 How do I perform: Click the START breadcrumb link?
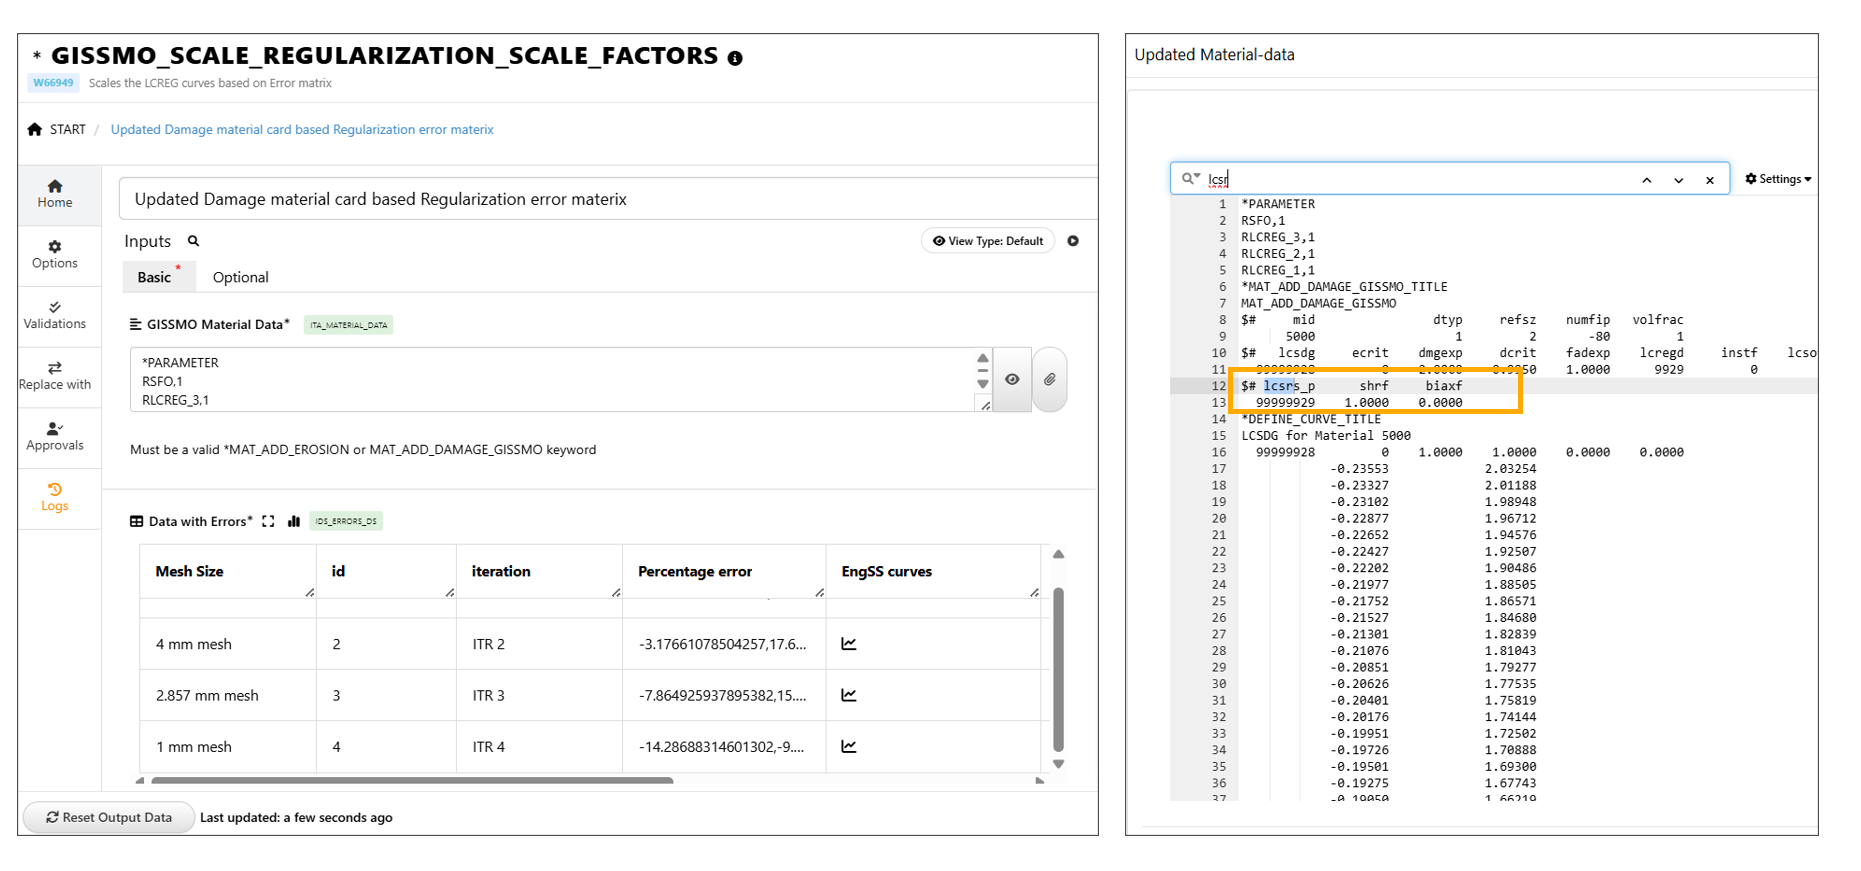click(67, 129)
